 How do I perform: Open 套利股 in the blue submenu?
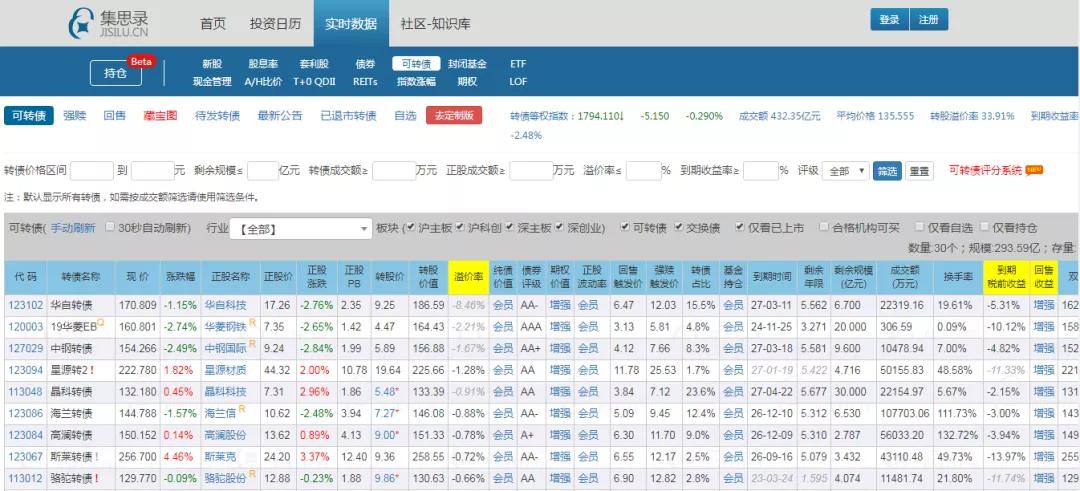tap(314, 64)
